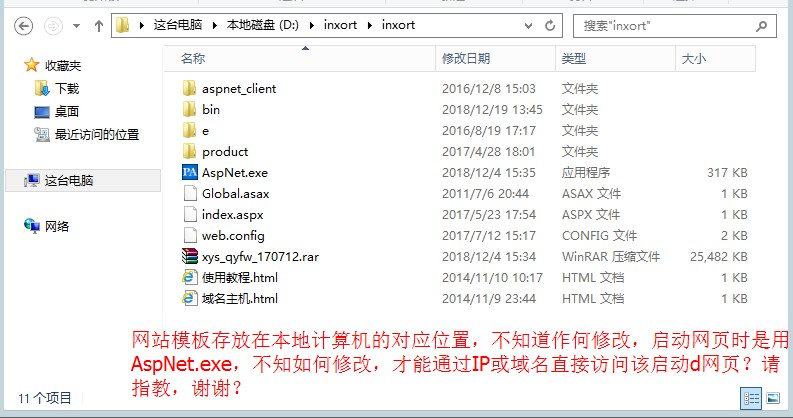Select 这台电脑 in navigation pane
The width and height of the screenshot is (793, 418).
[x=68, y=181]
